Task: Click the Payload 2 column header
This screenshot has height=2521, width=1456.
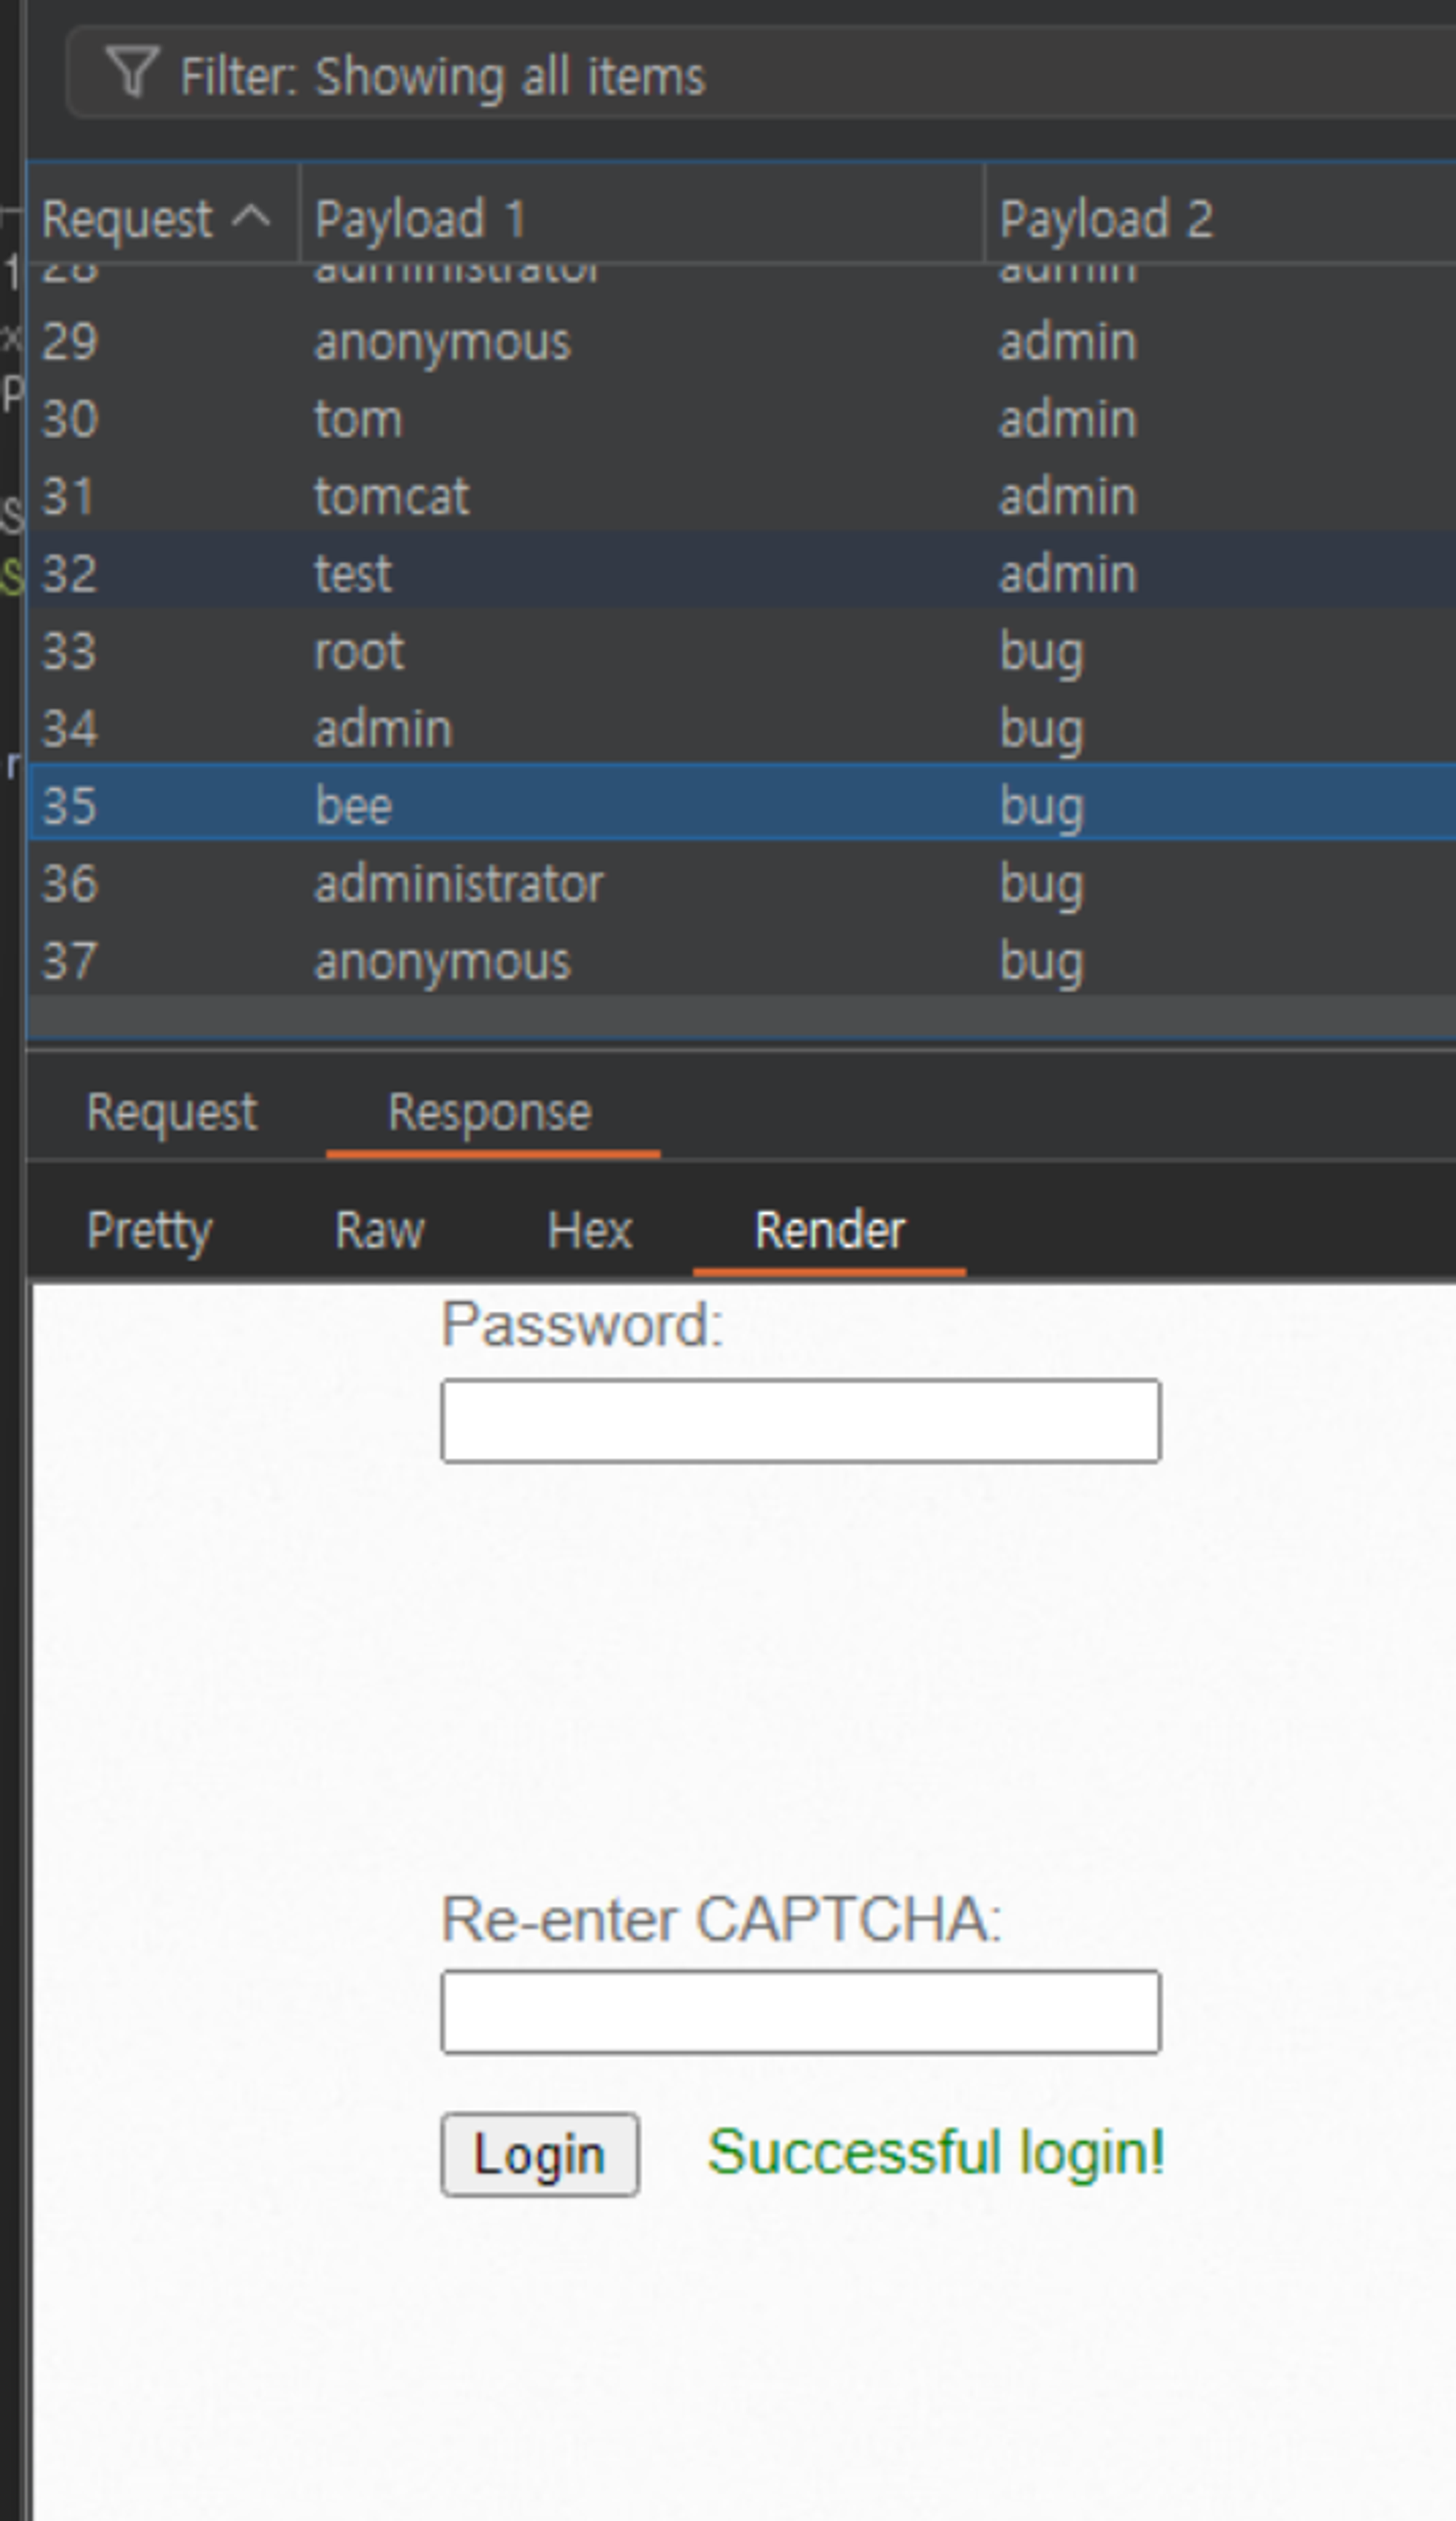Action: coord(1220,218)
